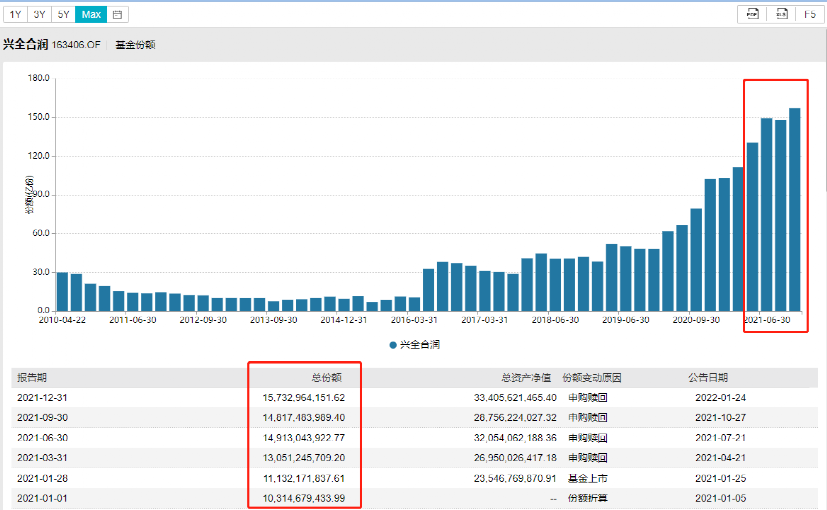
Task: Click the XLS export icon
Action: click(781, 14)
